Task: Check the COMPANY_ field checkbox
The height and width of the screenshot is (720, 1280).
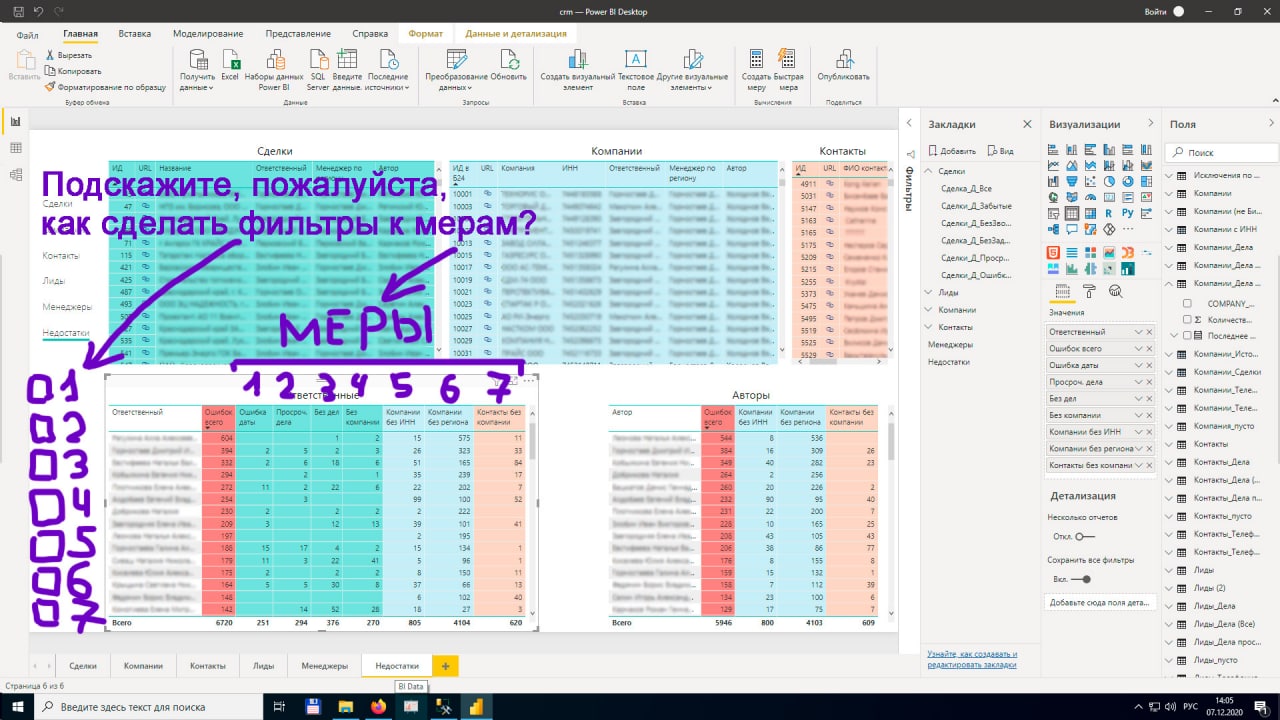Action: [x=1187, y=303]
